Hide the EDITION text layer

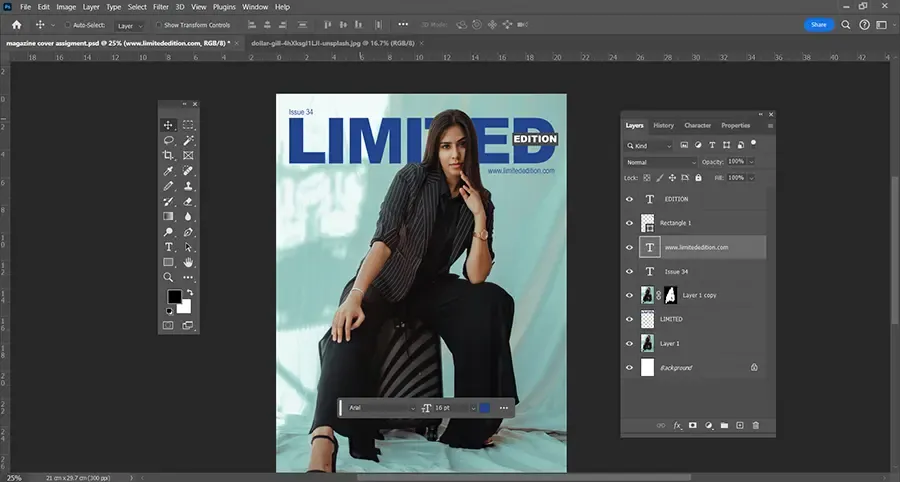[x=630, y=199]
